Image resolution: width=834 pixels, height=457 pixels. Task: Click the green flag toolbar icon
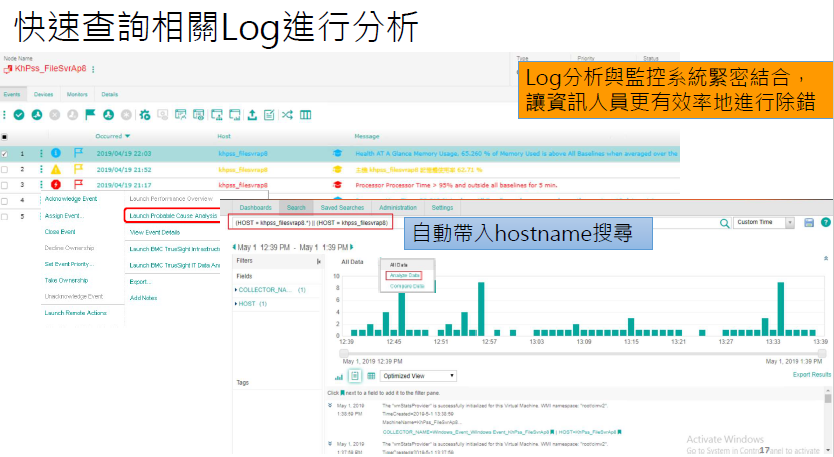click(90, 115)
